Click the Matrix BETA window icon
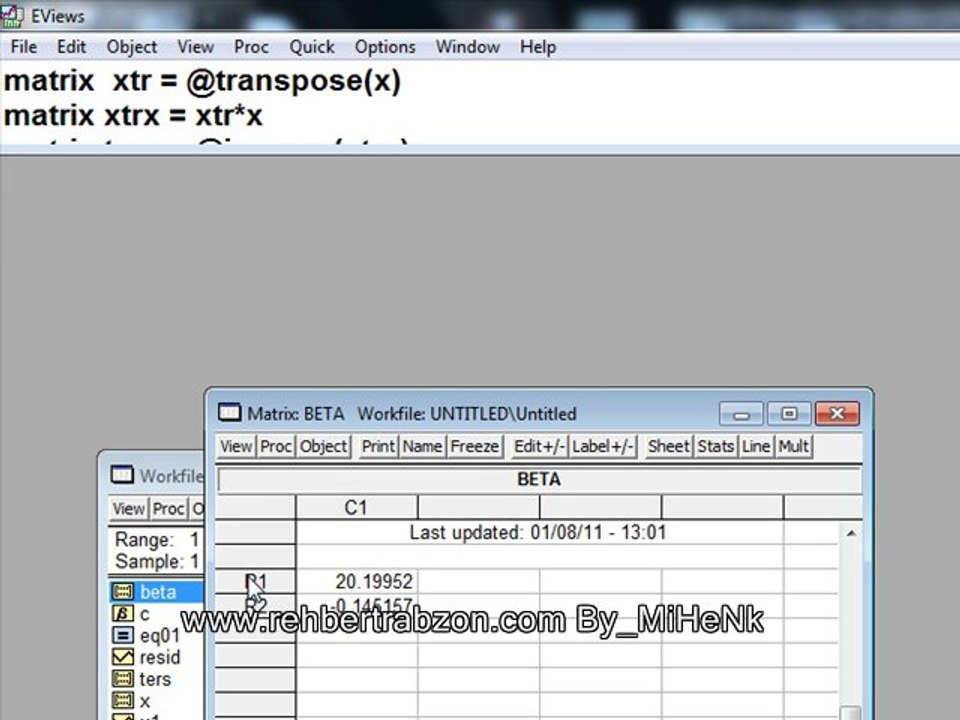 [x=230, y=413]
